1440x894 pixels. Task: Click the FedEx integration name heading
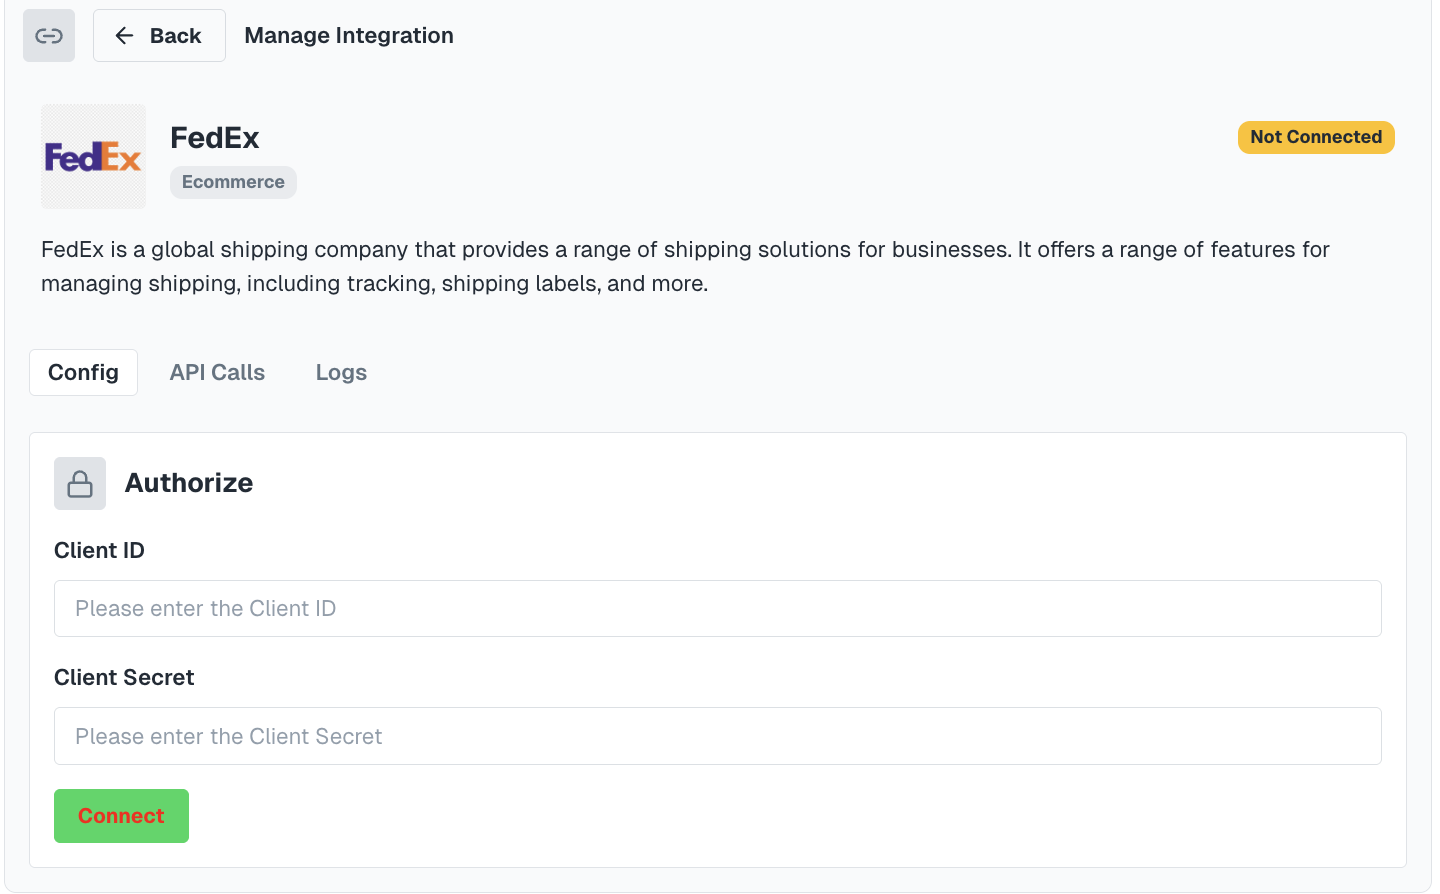coord(215,138)
